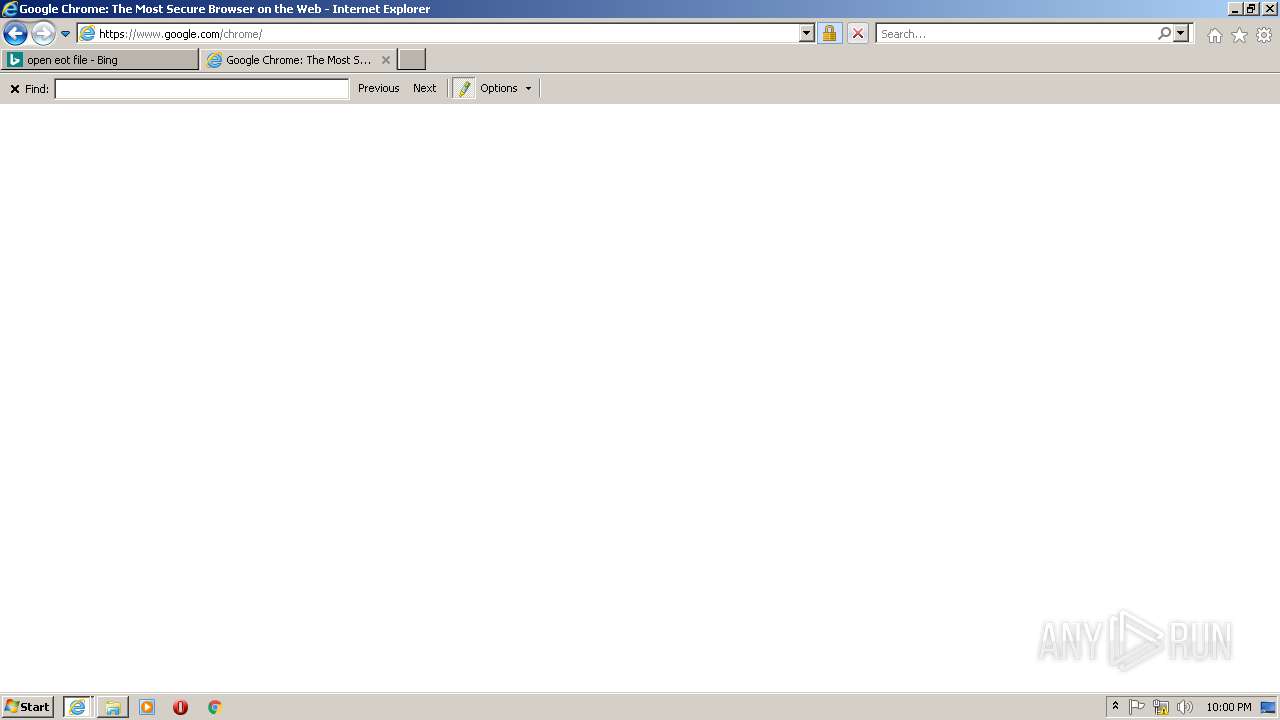Image resolution: width=1280 pixels, height=720 pixels.
Task: Open the Action Center flag icon
Action: (1137, 707)
